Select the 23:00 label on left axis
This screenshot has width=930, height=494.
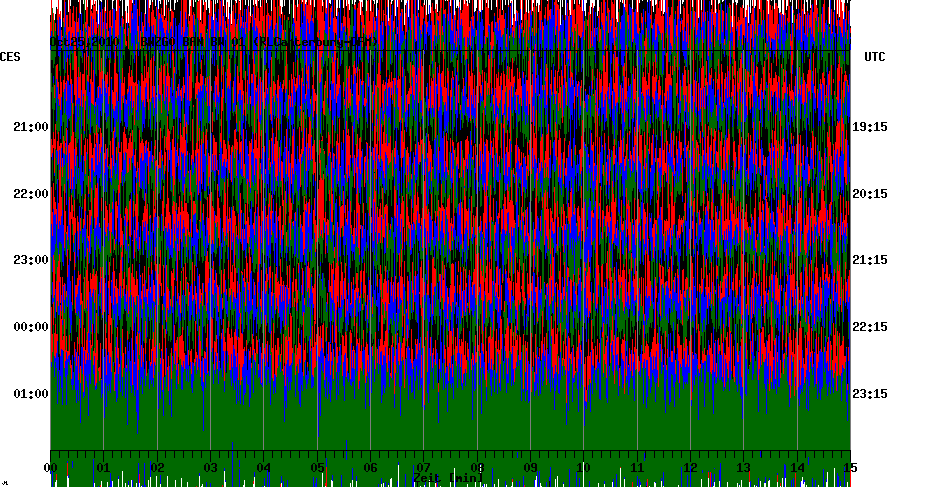30,260
